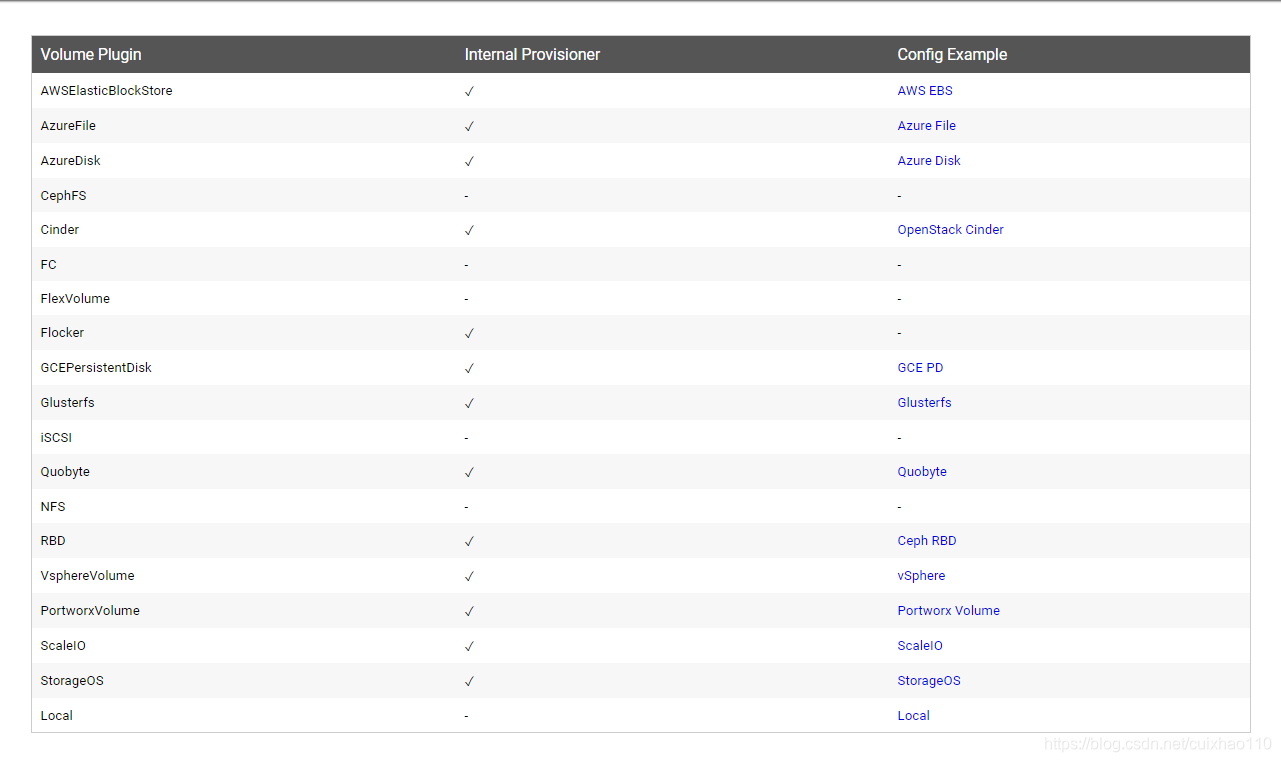
Task: Select the AWSElasticBlockStore plugin name
Action: (107, 90)
